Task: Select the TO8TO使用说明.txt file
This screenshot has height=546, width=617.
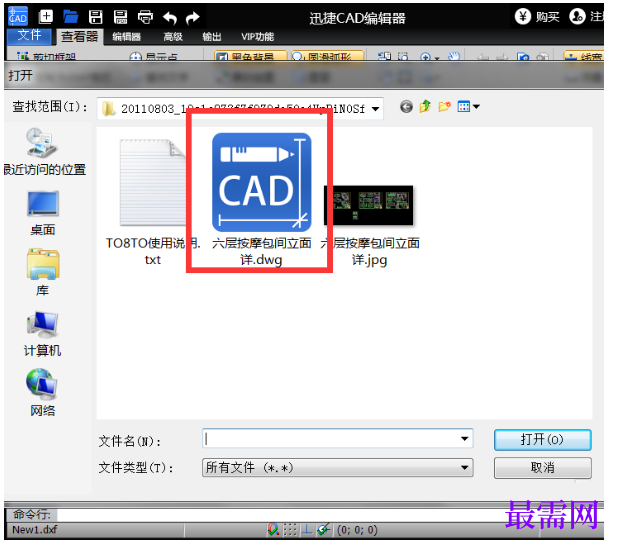Action: [153, 202]
